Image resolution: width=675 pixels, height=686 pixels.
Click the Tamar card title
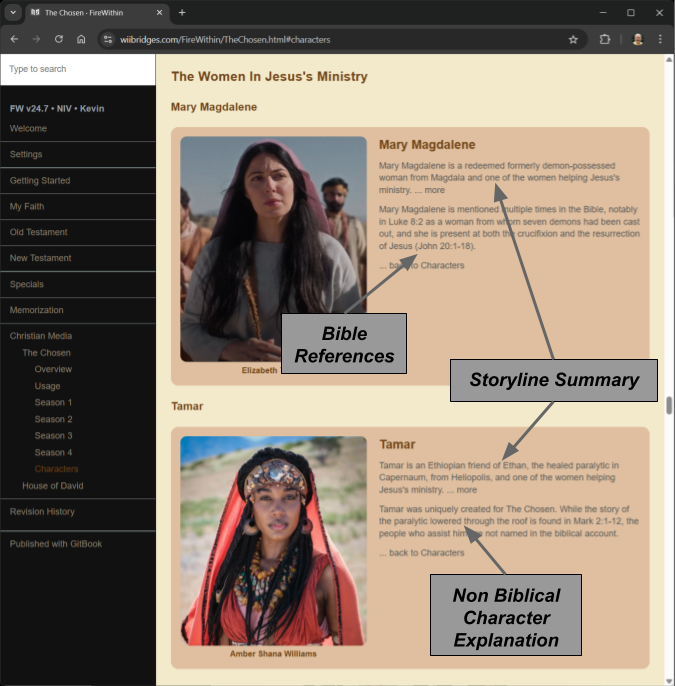(x=397, y=444)
